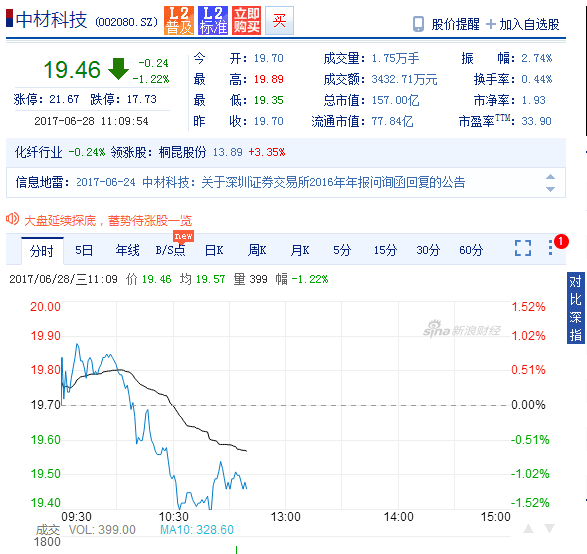Click the 买 buy button
Viewport: 587px width, 554px height.
pyautogui.click(x=279, y=21)
